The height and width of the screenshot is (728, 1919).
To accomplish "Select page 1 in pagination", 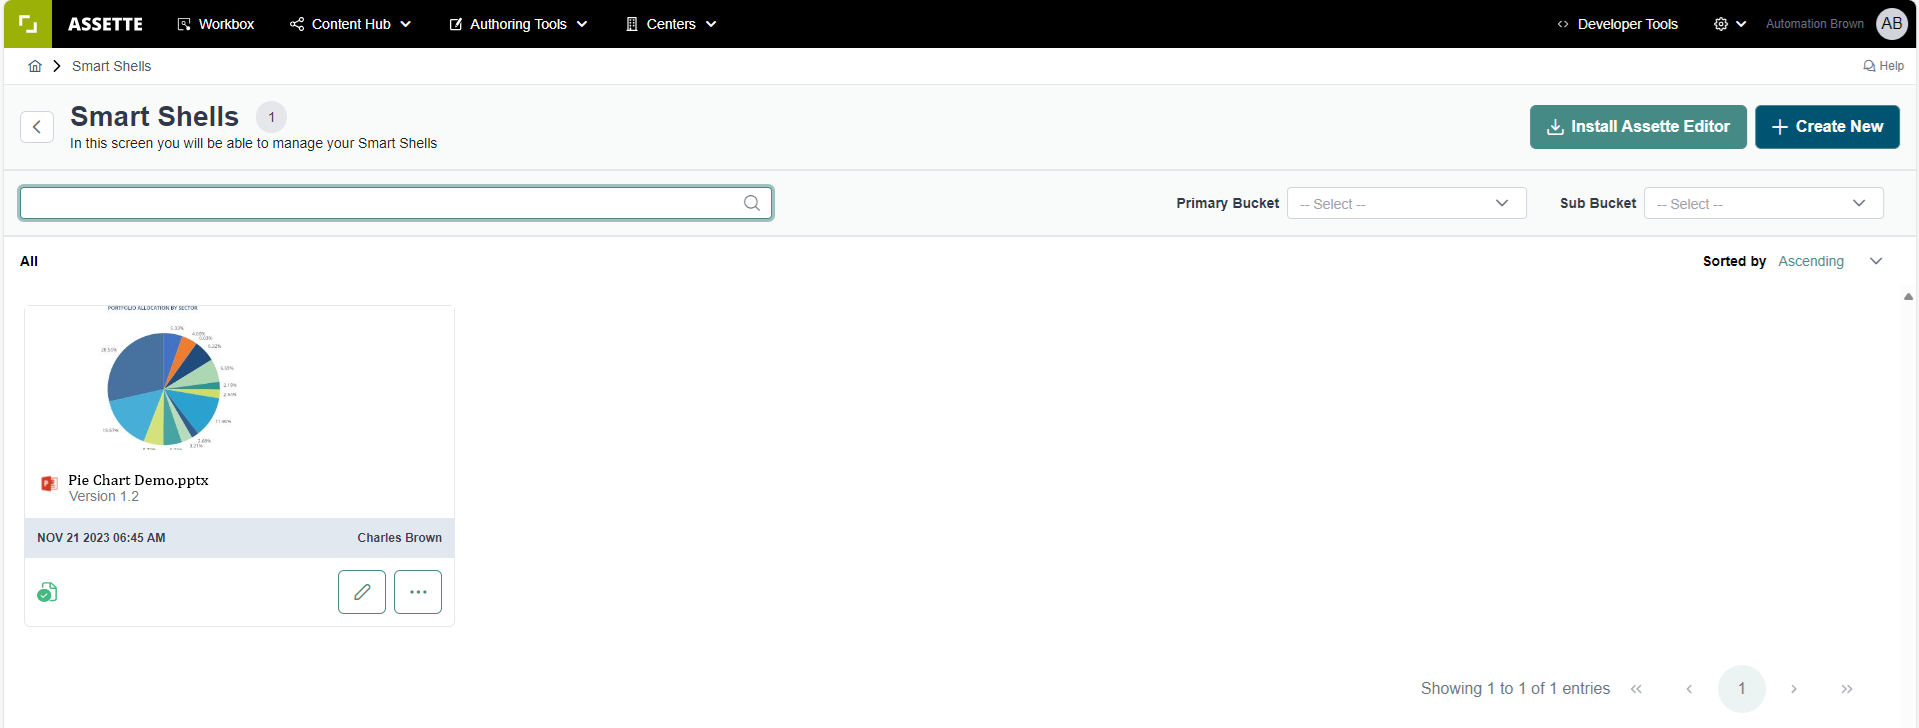I will 1741,689.
